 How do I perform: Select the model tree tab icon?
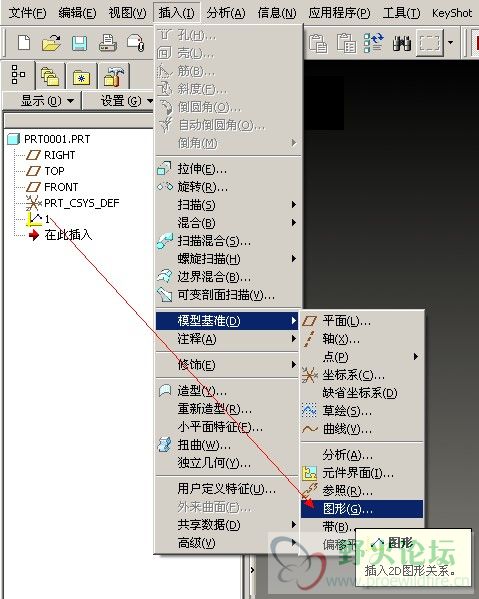point(18,74)
